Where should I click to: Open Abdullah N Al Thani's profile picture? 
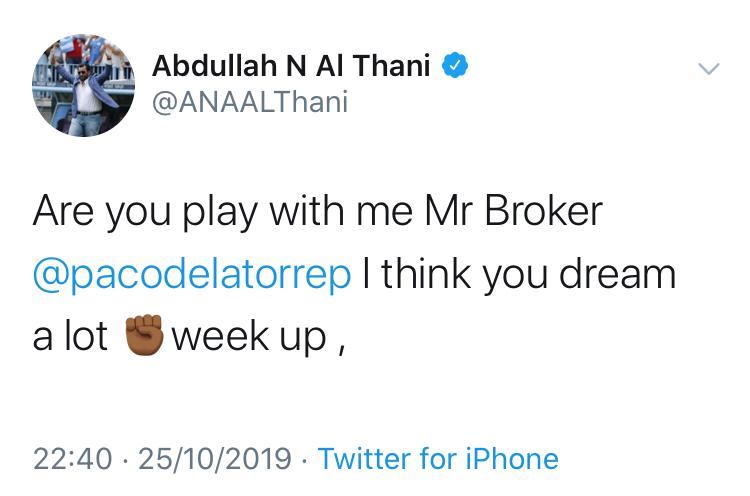pos(83,85)
